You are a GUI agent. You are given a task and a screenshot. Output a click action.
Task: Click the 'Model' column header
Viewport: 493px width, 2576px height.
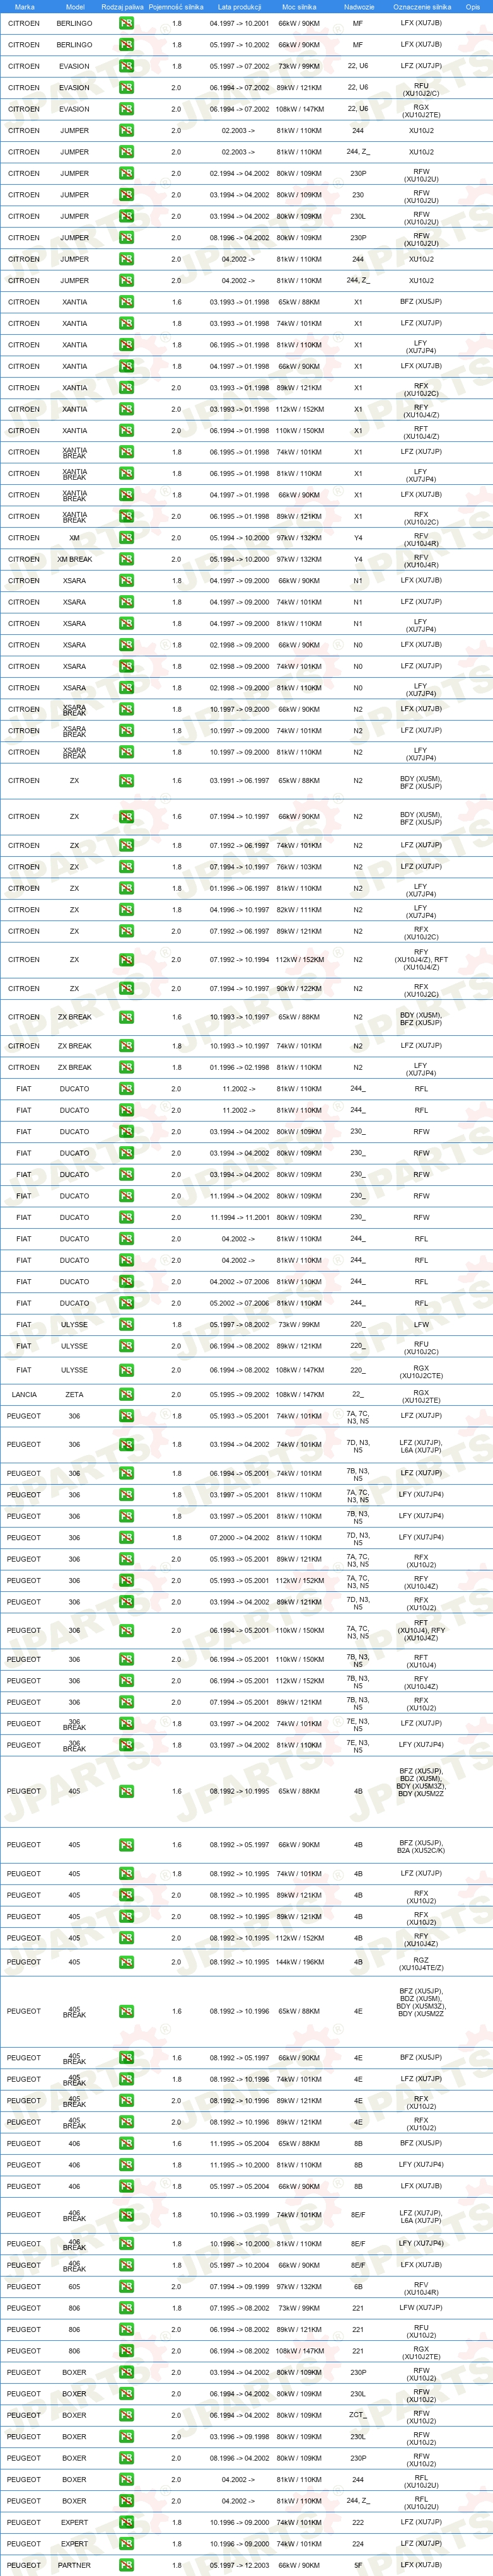[75, 7]
